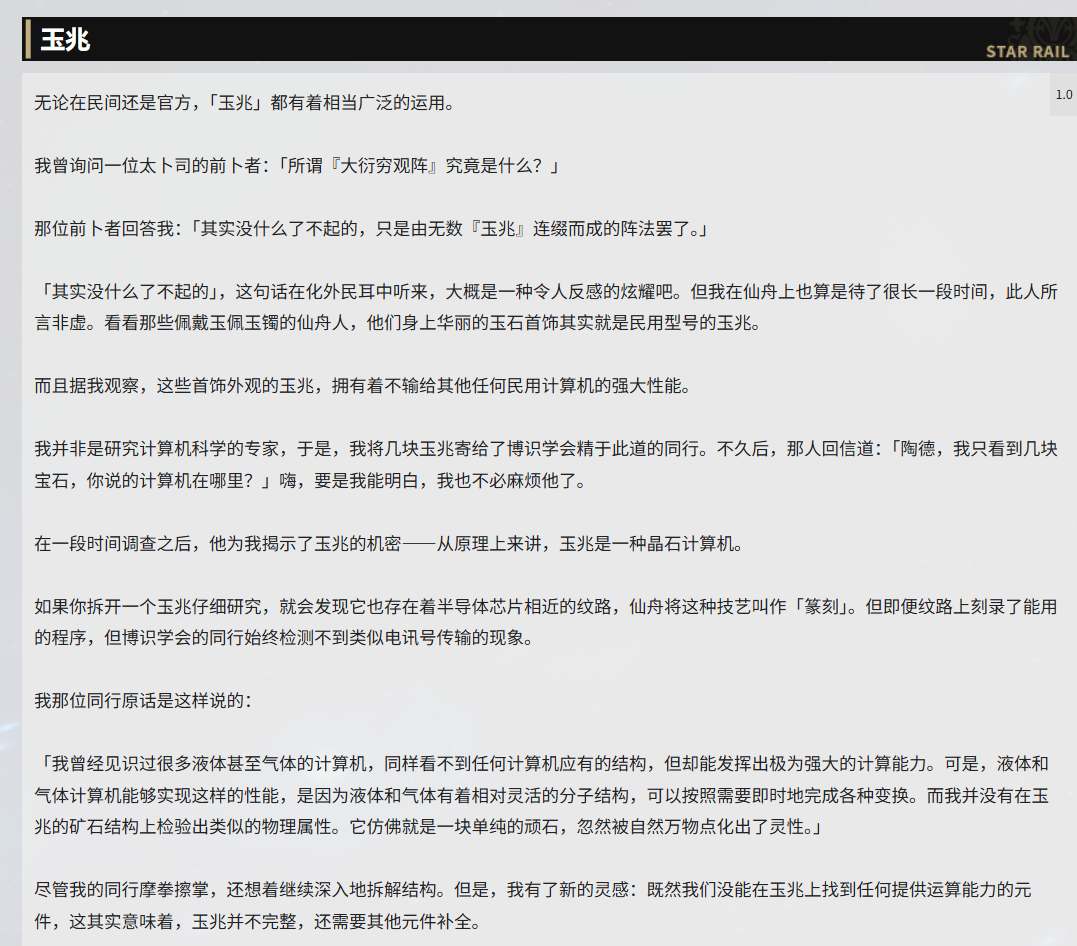Click the STAR RAIL logo in the header
The image size is (1077, 946).
[1027, 51]
